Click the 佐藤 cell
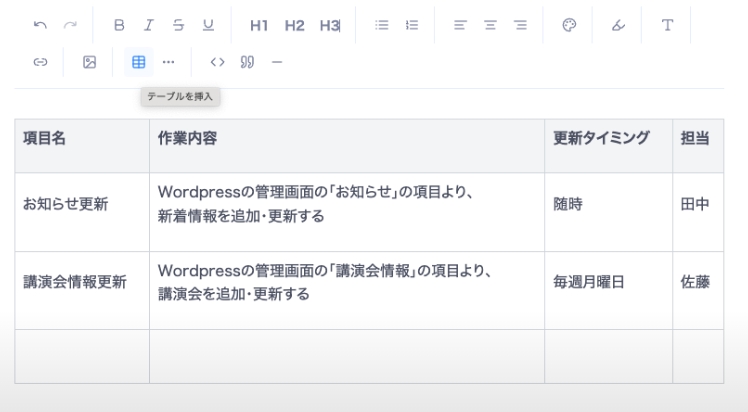Screen dimensions: 748x412 click(x=698, y=290)
